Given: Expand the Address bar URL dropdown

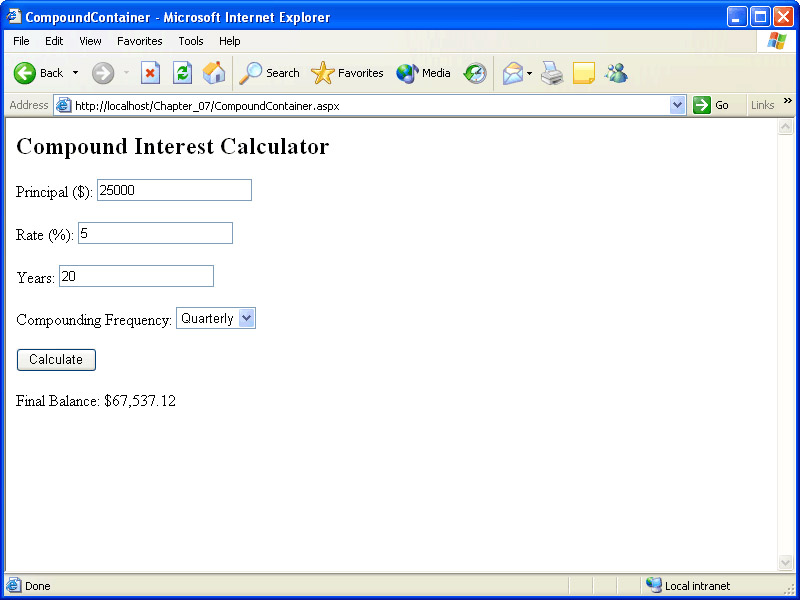Looking at the screenshot, I should [x=678, y=105].
